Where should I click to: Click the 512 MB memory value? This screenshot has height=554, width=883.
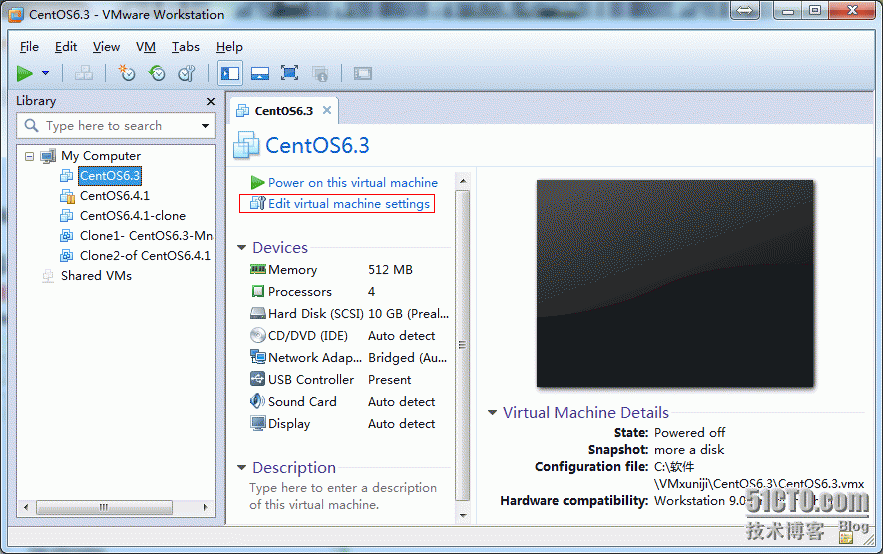point(390,270)
